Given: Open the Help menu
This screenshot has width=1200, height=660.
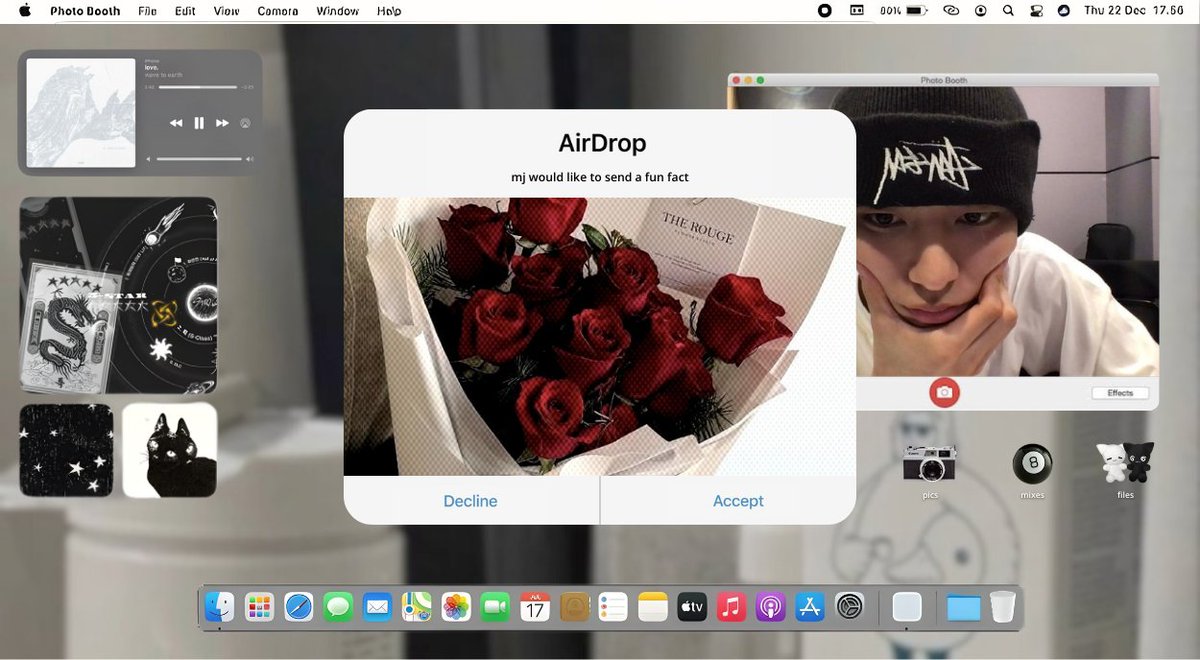Looking at the screenshot, I should (389, 11).
